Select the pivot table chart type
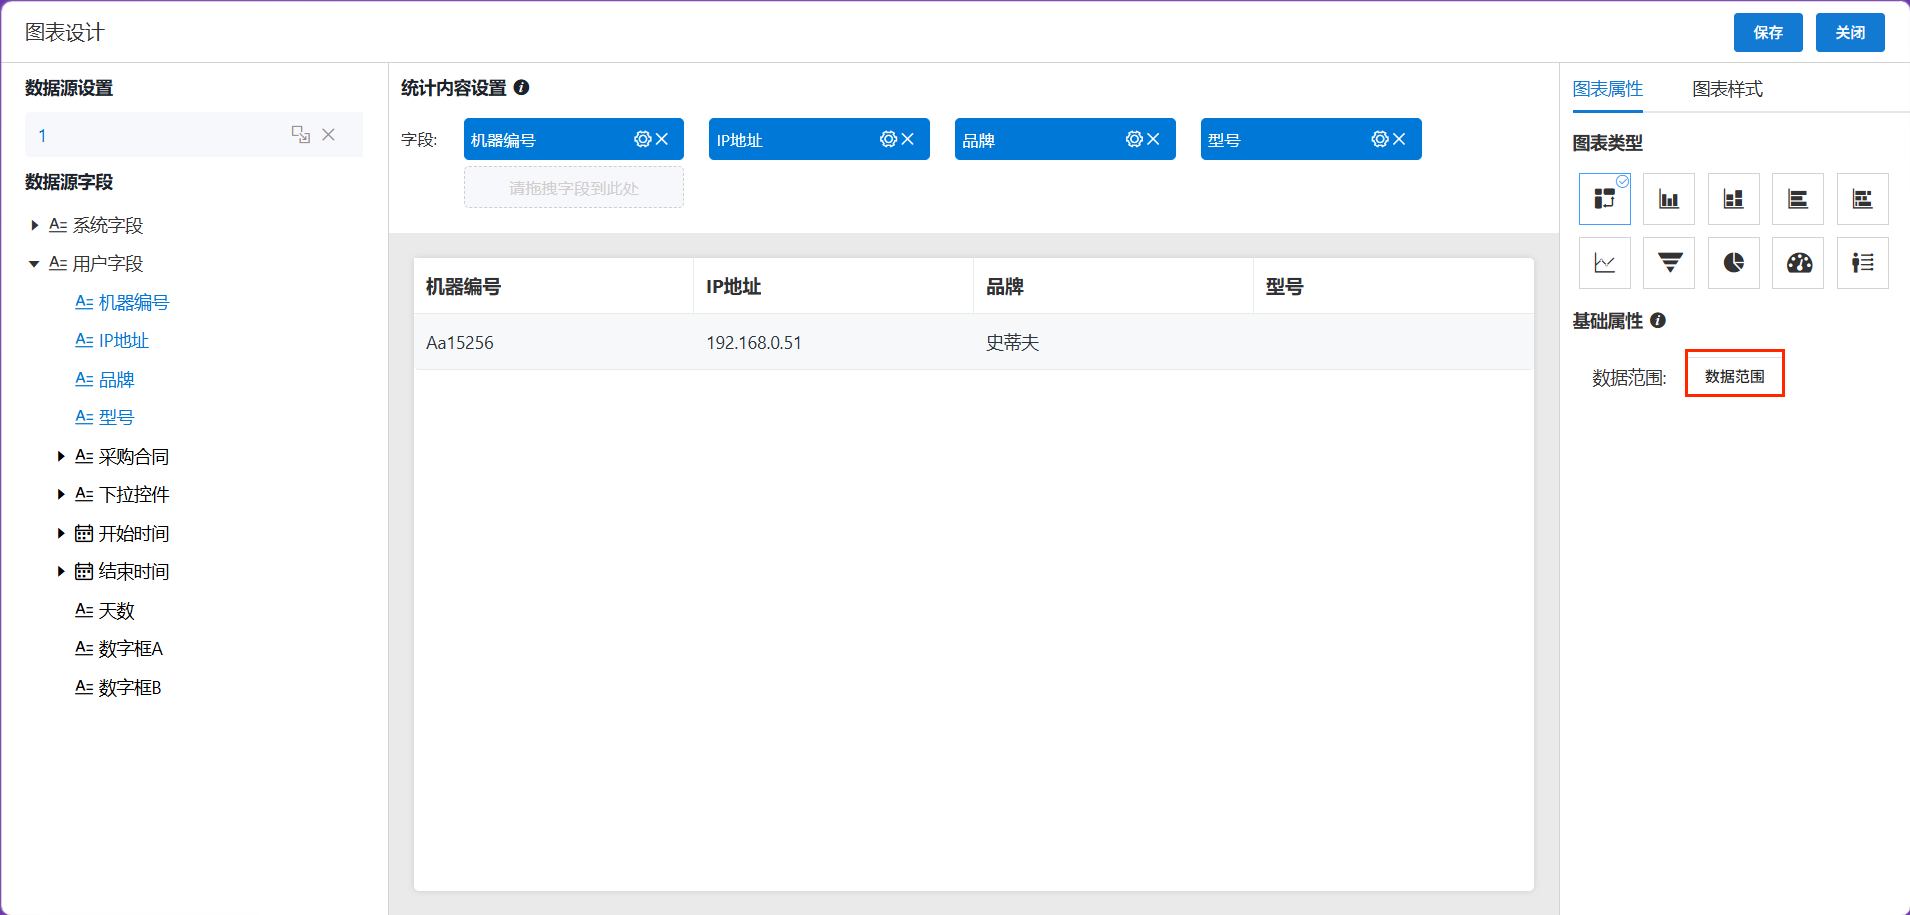 (1605, 199)
